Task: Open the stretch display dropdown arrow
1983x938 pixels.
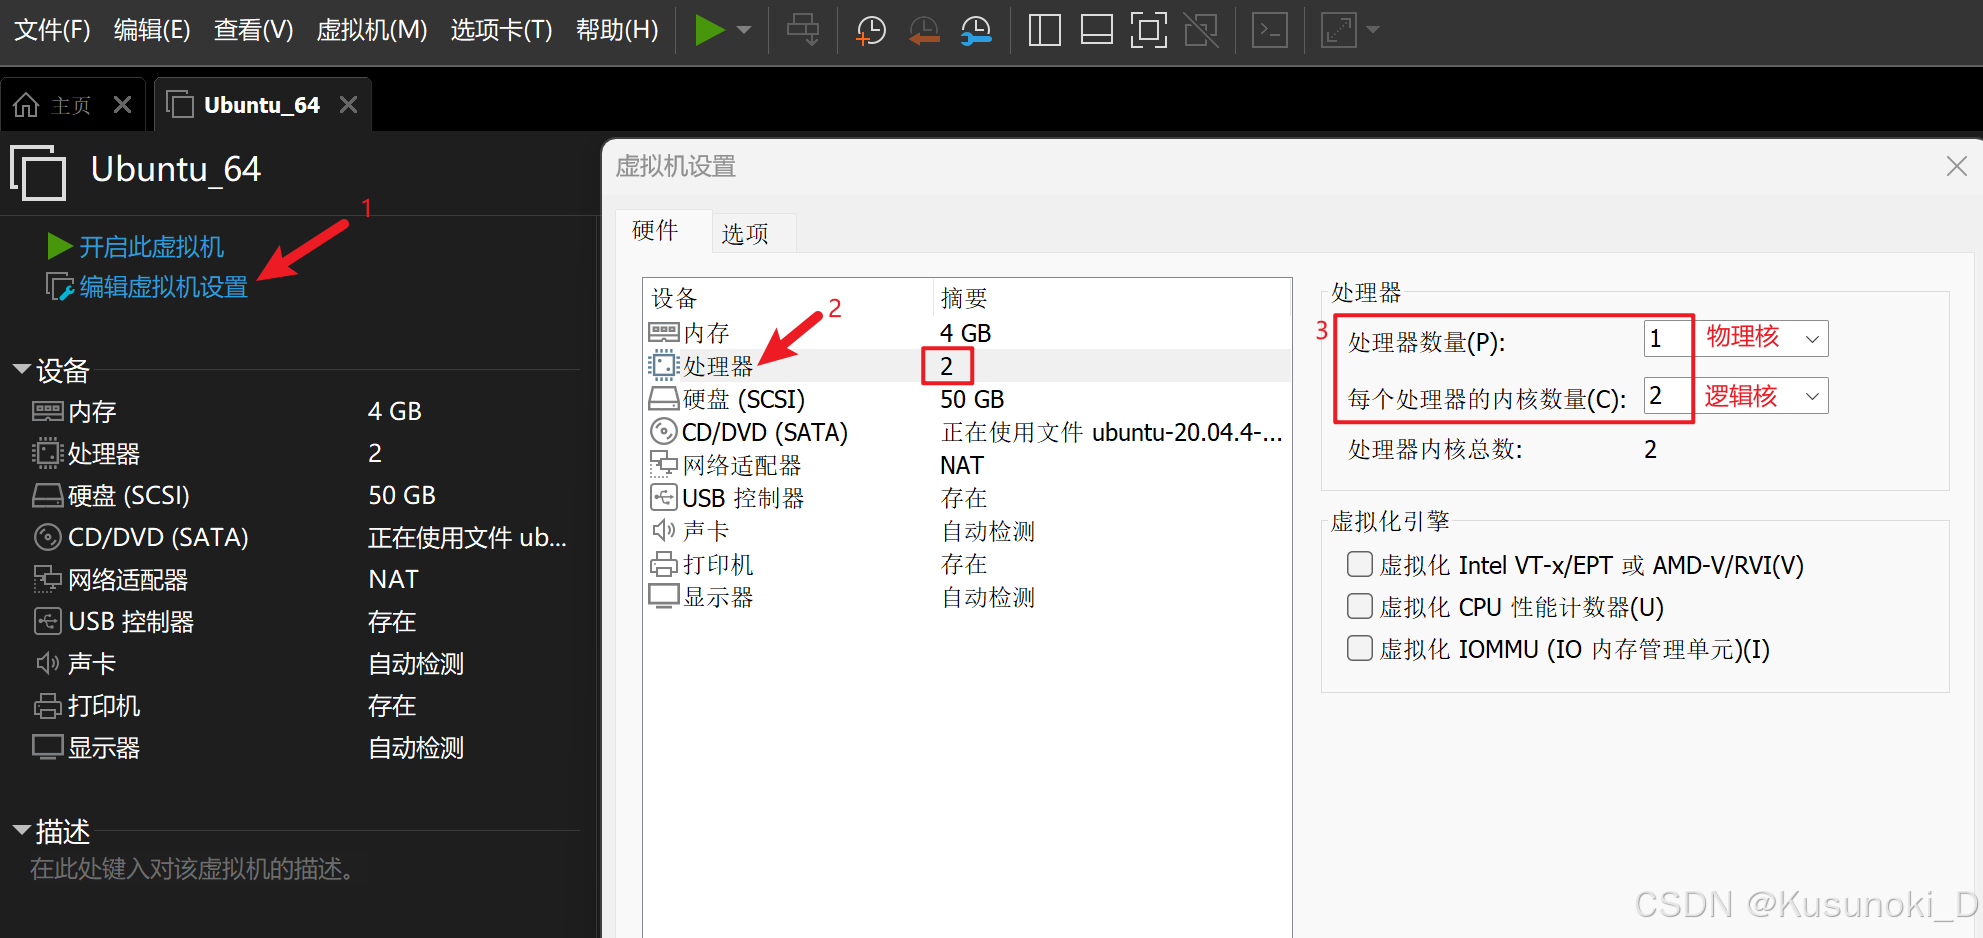Action: point(1373,30)
